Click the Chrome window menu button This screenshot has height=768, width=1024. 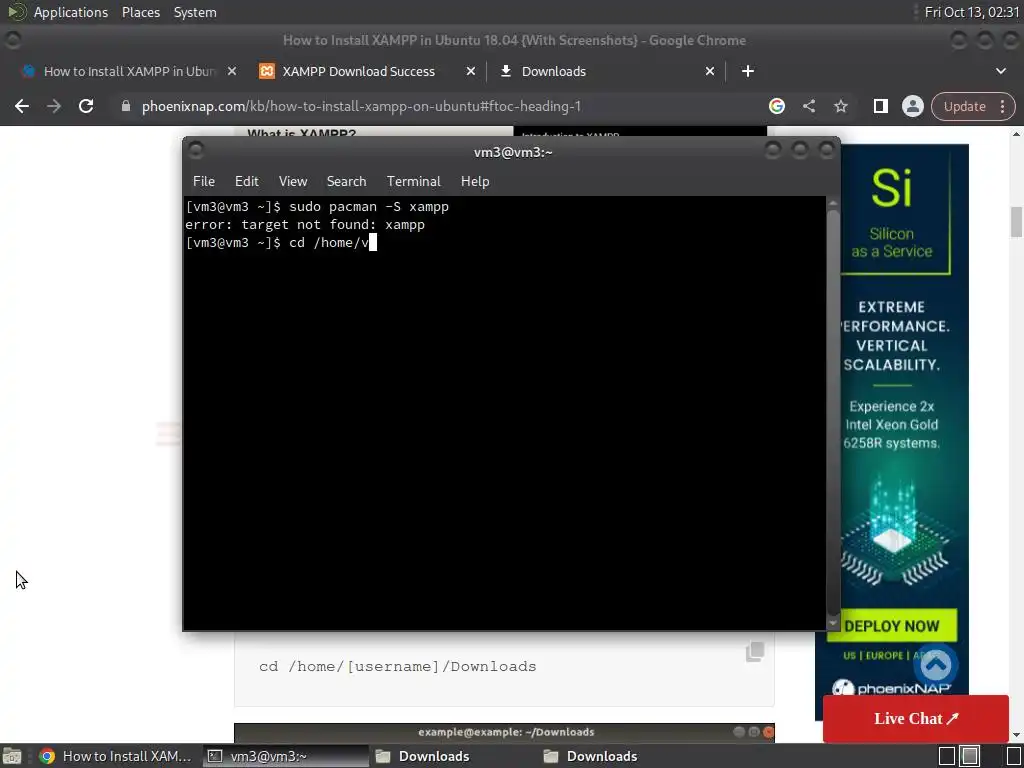click(x=12, y=40)
